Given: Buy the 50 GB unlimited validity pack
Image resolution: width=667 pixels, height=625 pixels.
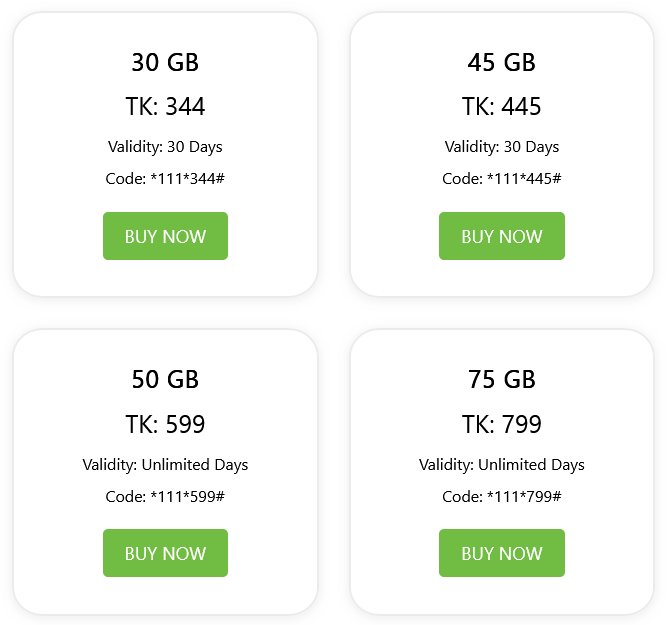Looking at the screenshot, I should pyautogui.click(x=165, y=553).
